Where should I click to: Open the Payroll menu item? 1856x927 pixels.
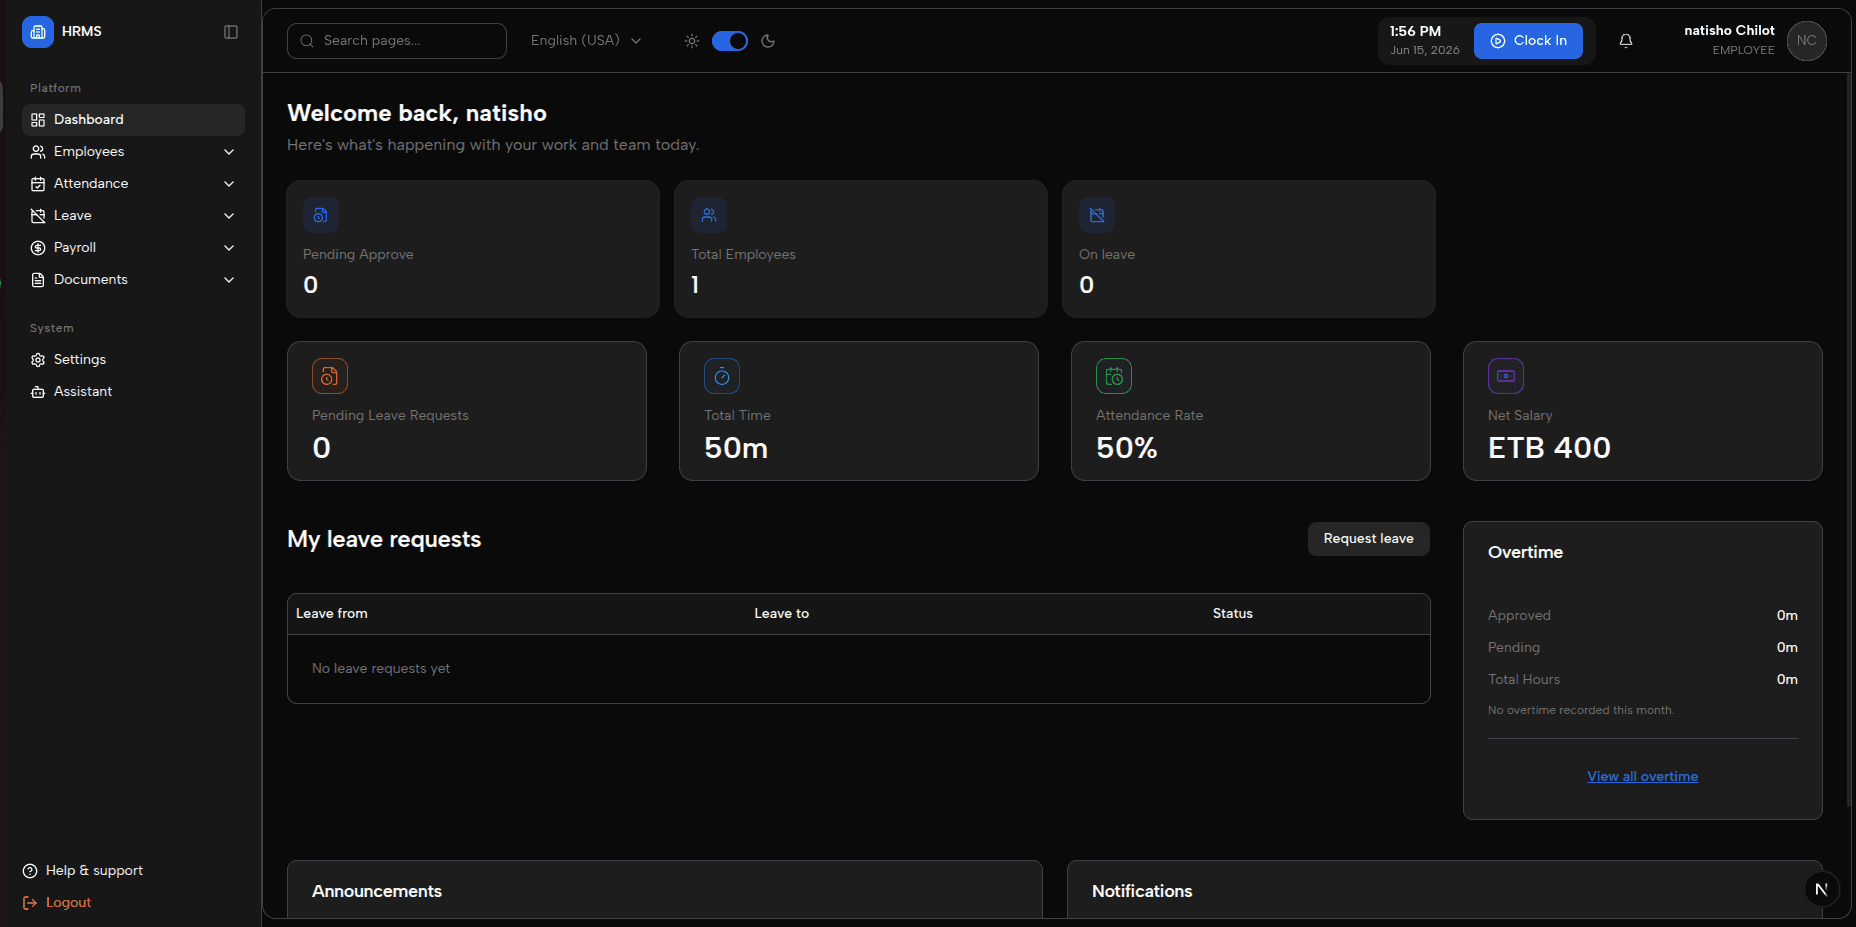tap(133, 248)
